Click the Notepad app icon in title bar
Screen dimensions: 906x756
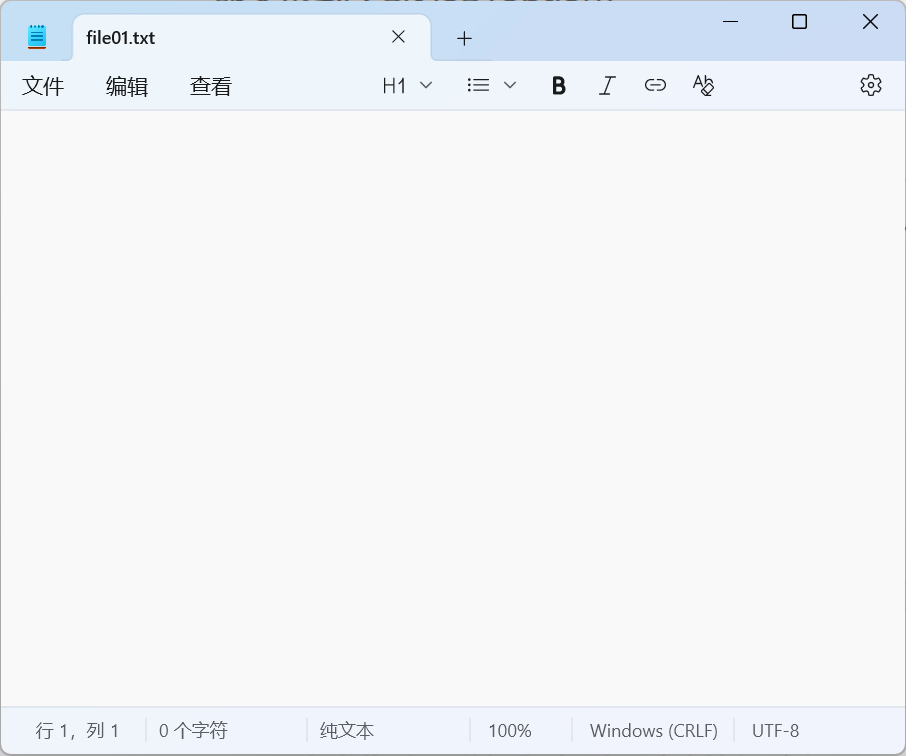point(37,37)
